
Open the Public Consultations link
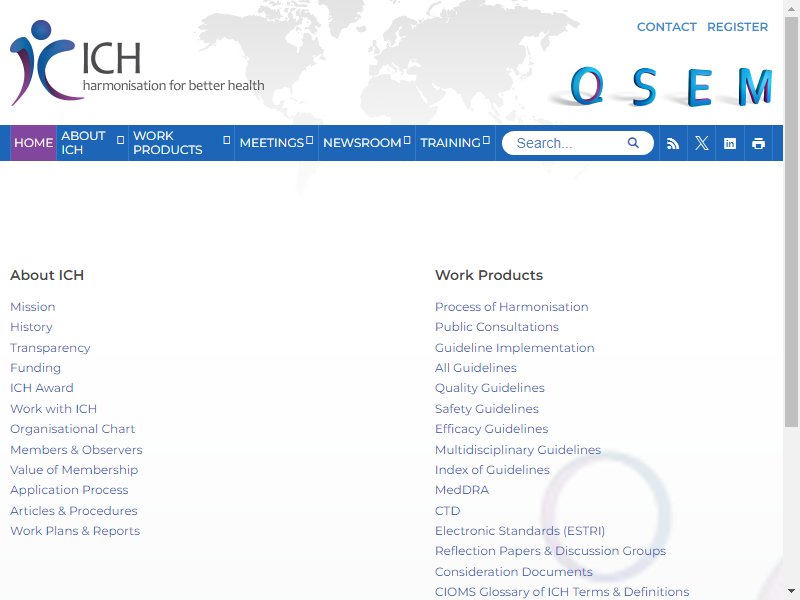497,327
